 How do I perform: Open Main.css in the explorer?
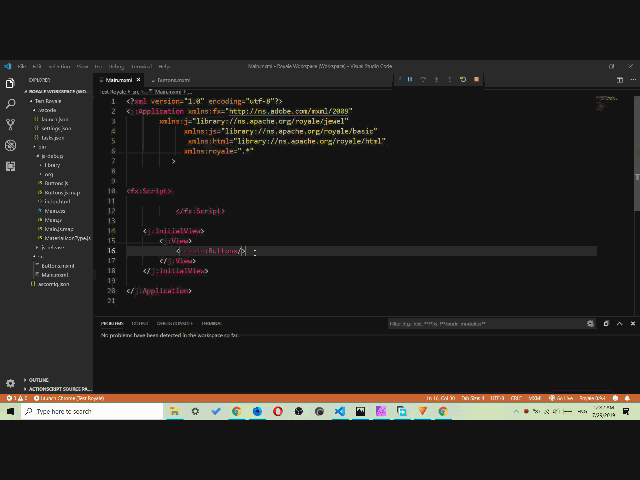tap(54, 211)
